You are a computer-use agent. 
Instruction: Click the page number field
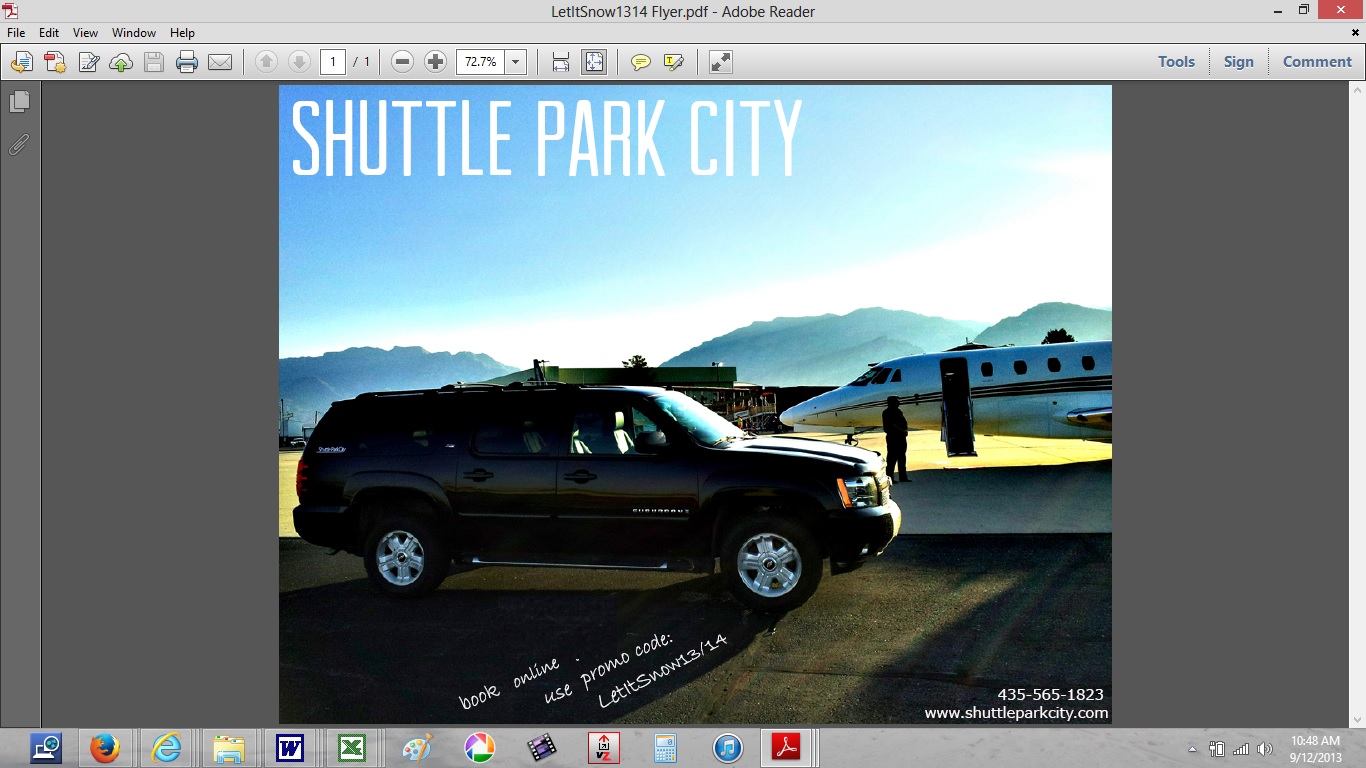tap(333, 62)
